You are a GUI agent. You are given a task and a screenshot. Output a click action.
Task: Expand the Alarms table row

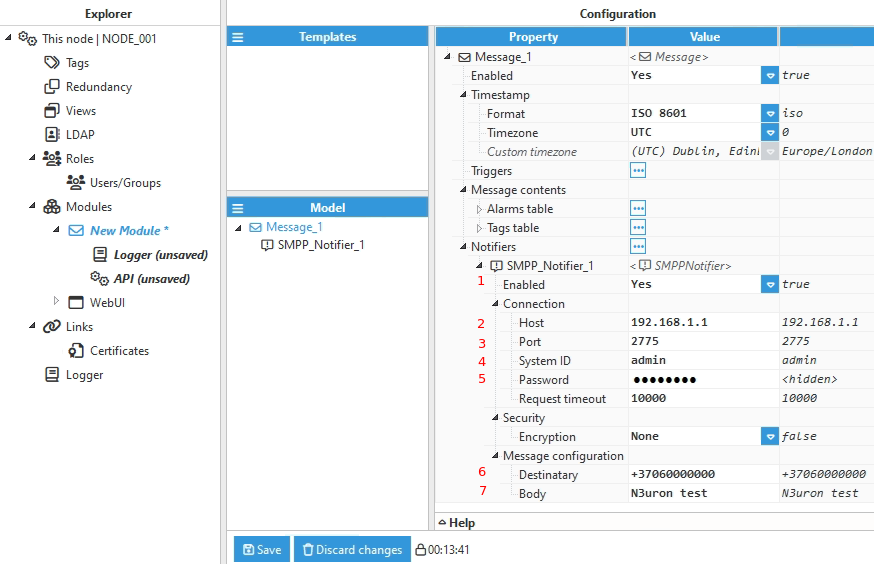pos(479,209)
